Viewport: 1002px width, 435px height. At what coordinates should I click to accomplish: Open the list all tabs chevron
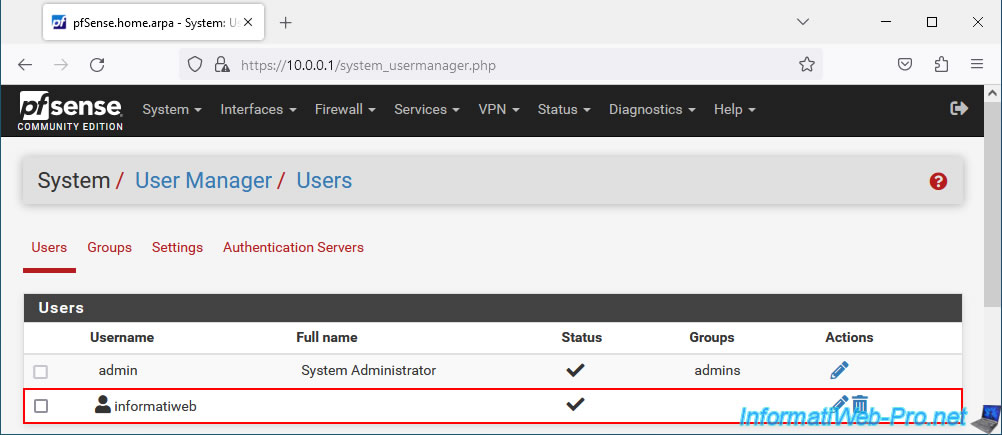[803, 22]
